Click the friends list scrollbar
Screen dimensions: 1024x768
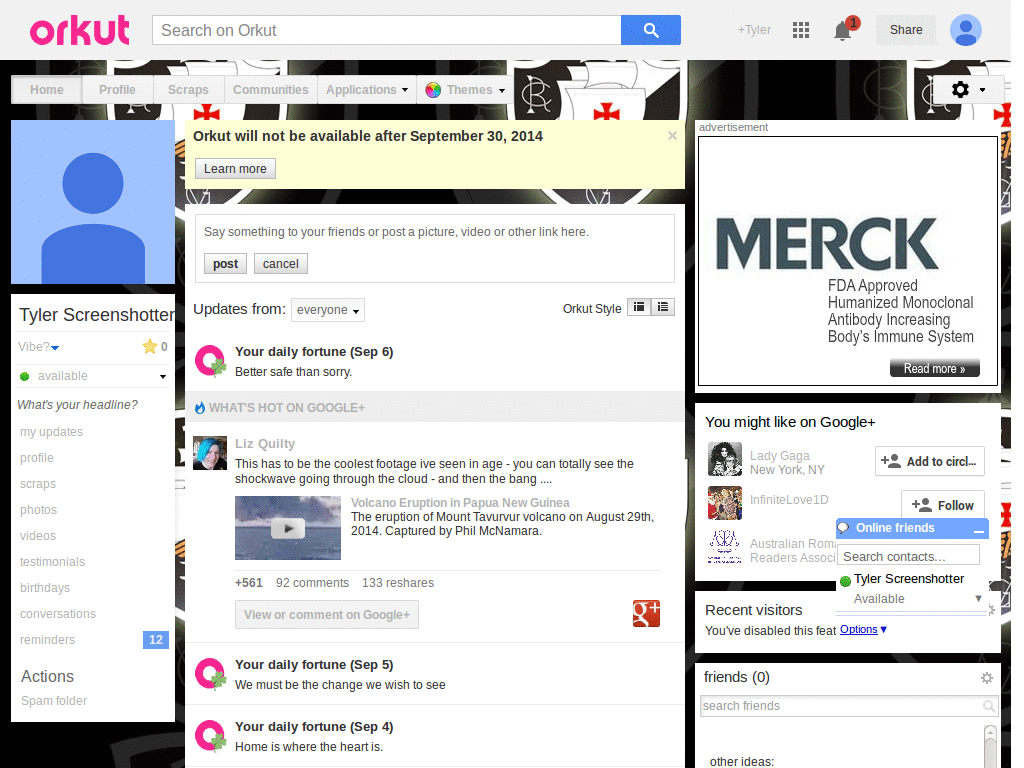pyautogui.click(x=990, y=746)
